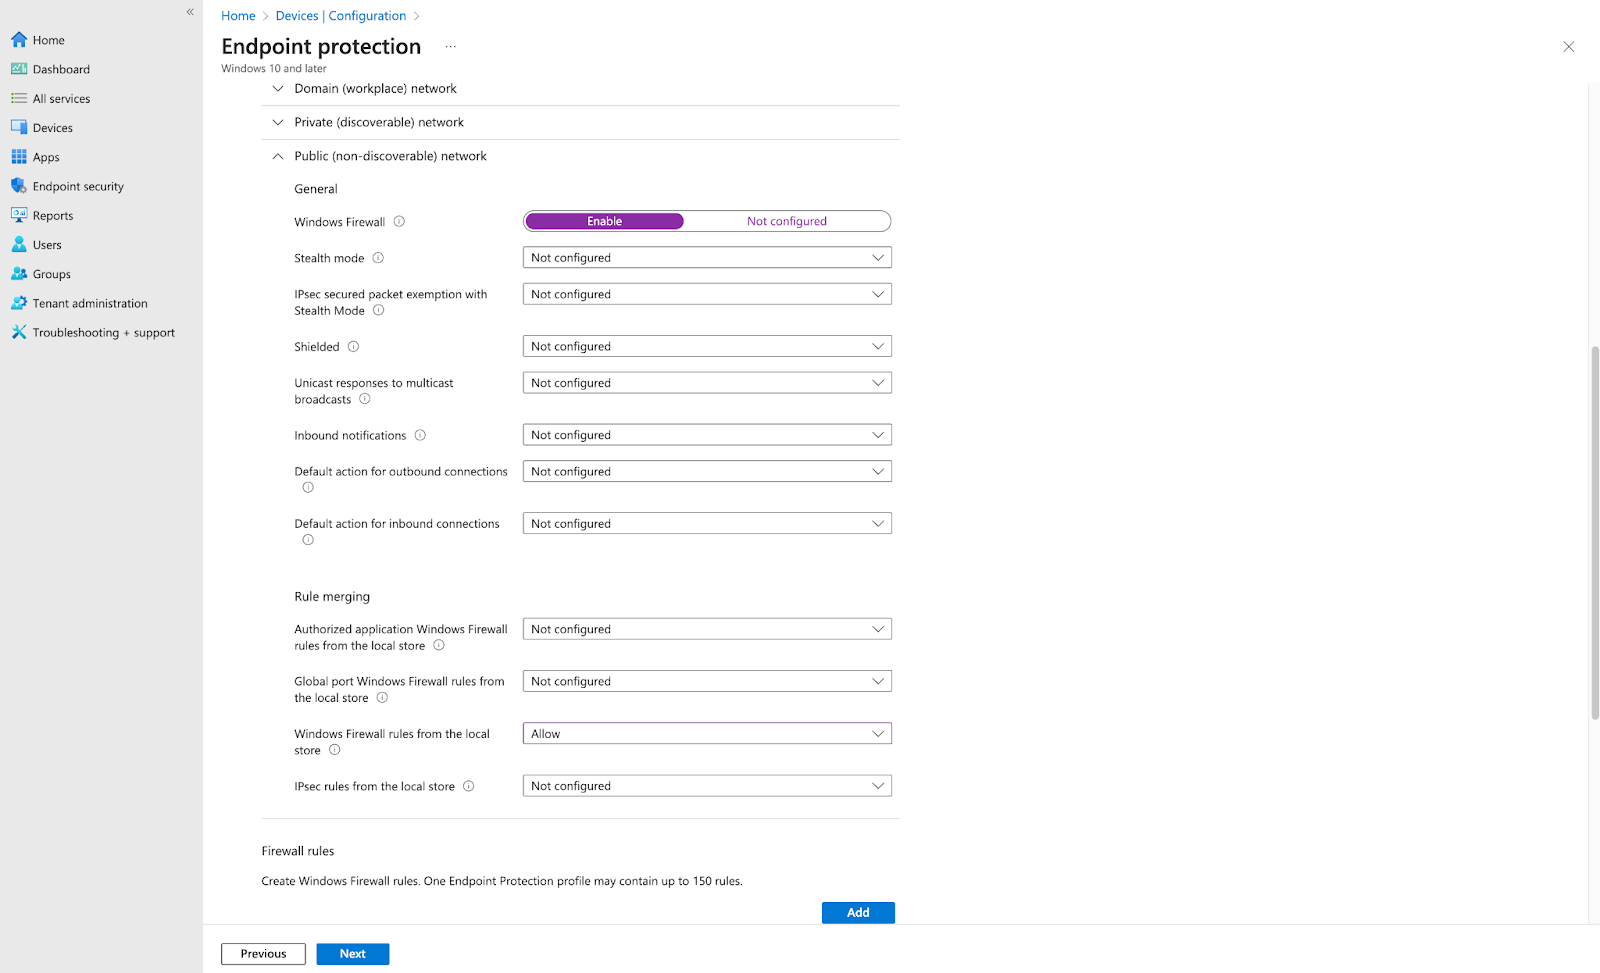This screenshot has height=973, width=1600.
Task: Open Windows Firewall rules local store dropdown set to Allow
Action: [x=707, y=733]
